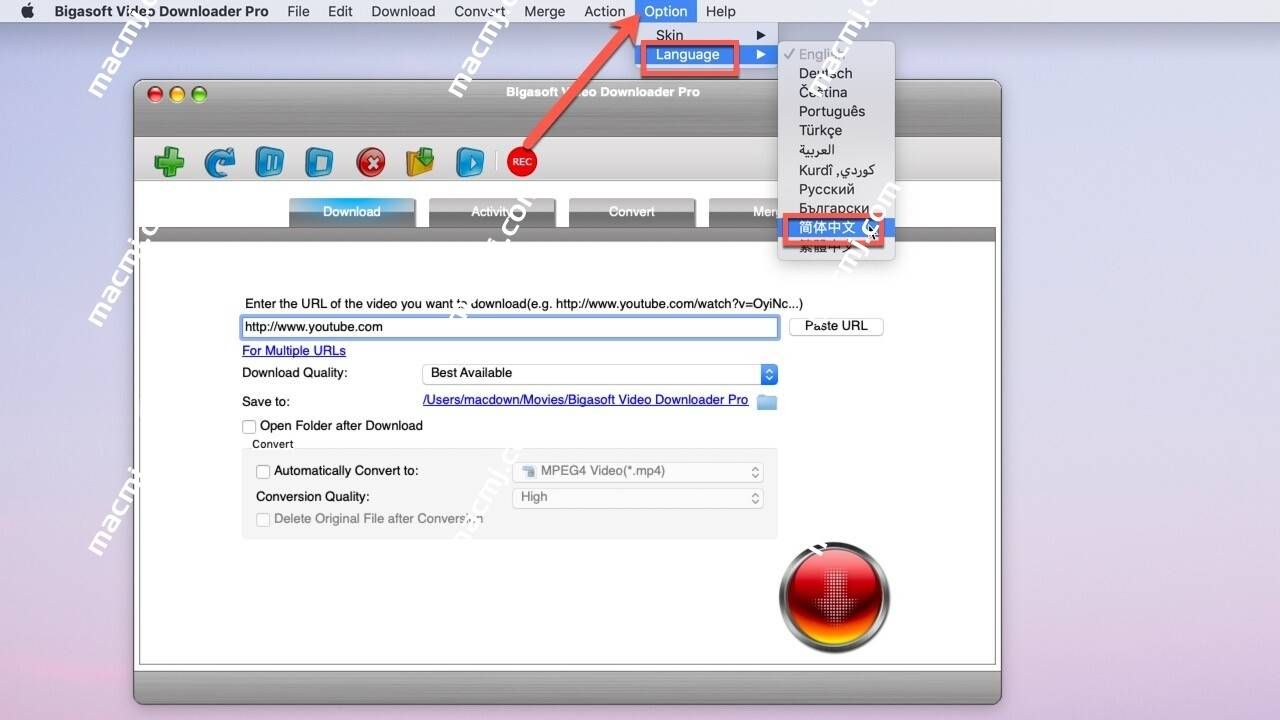Click the Option menu
The height and width of the screenshot is (720, 1280).
[x=666, y=11]
